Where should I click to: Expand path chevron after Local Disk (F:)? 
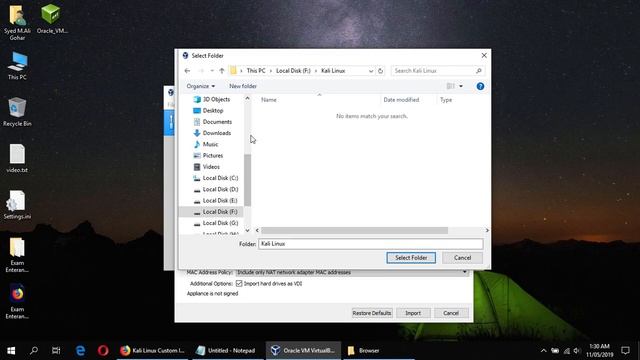pyautogui.click(x=316, y=71)
